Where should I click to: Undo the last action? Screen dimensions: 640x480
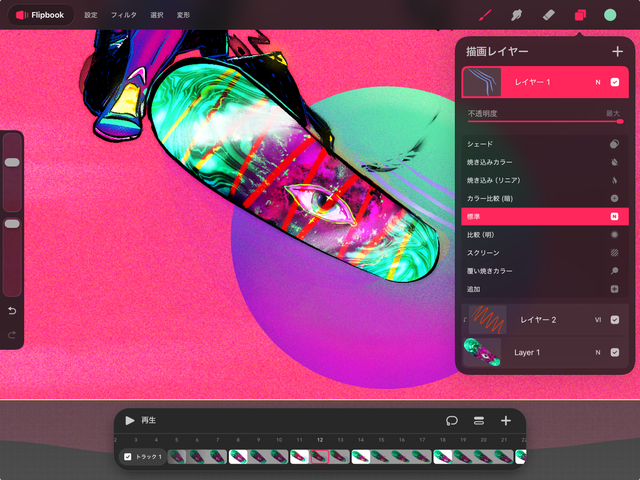12,311
